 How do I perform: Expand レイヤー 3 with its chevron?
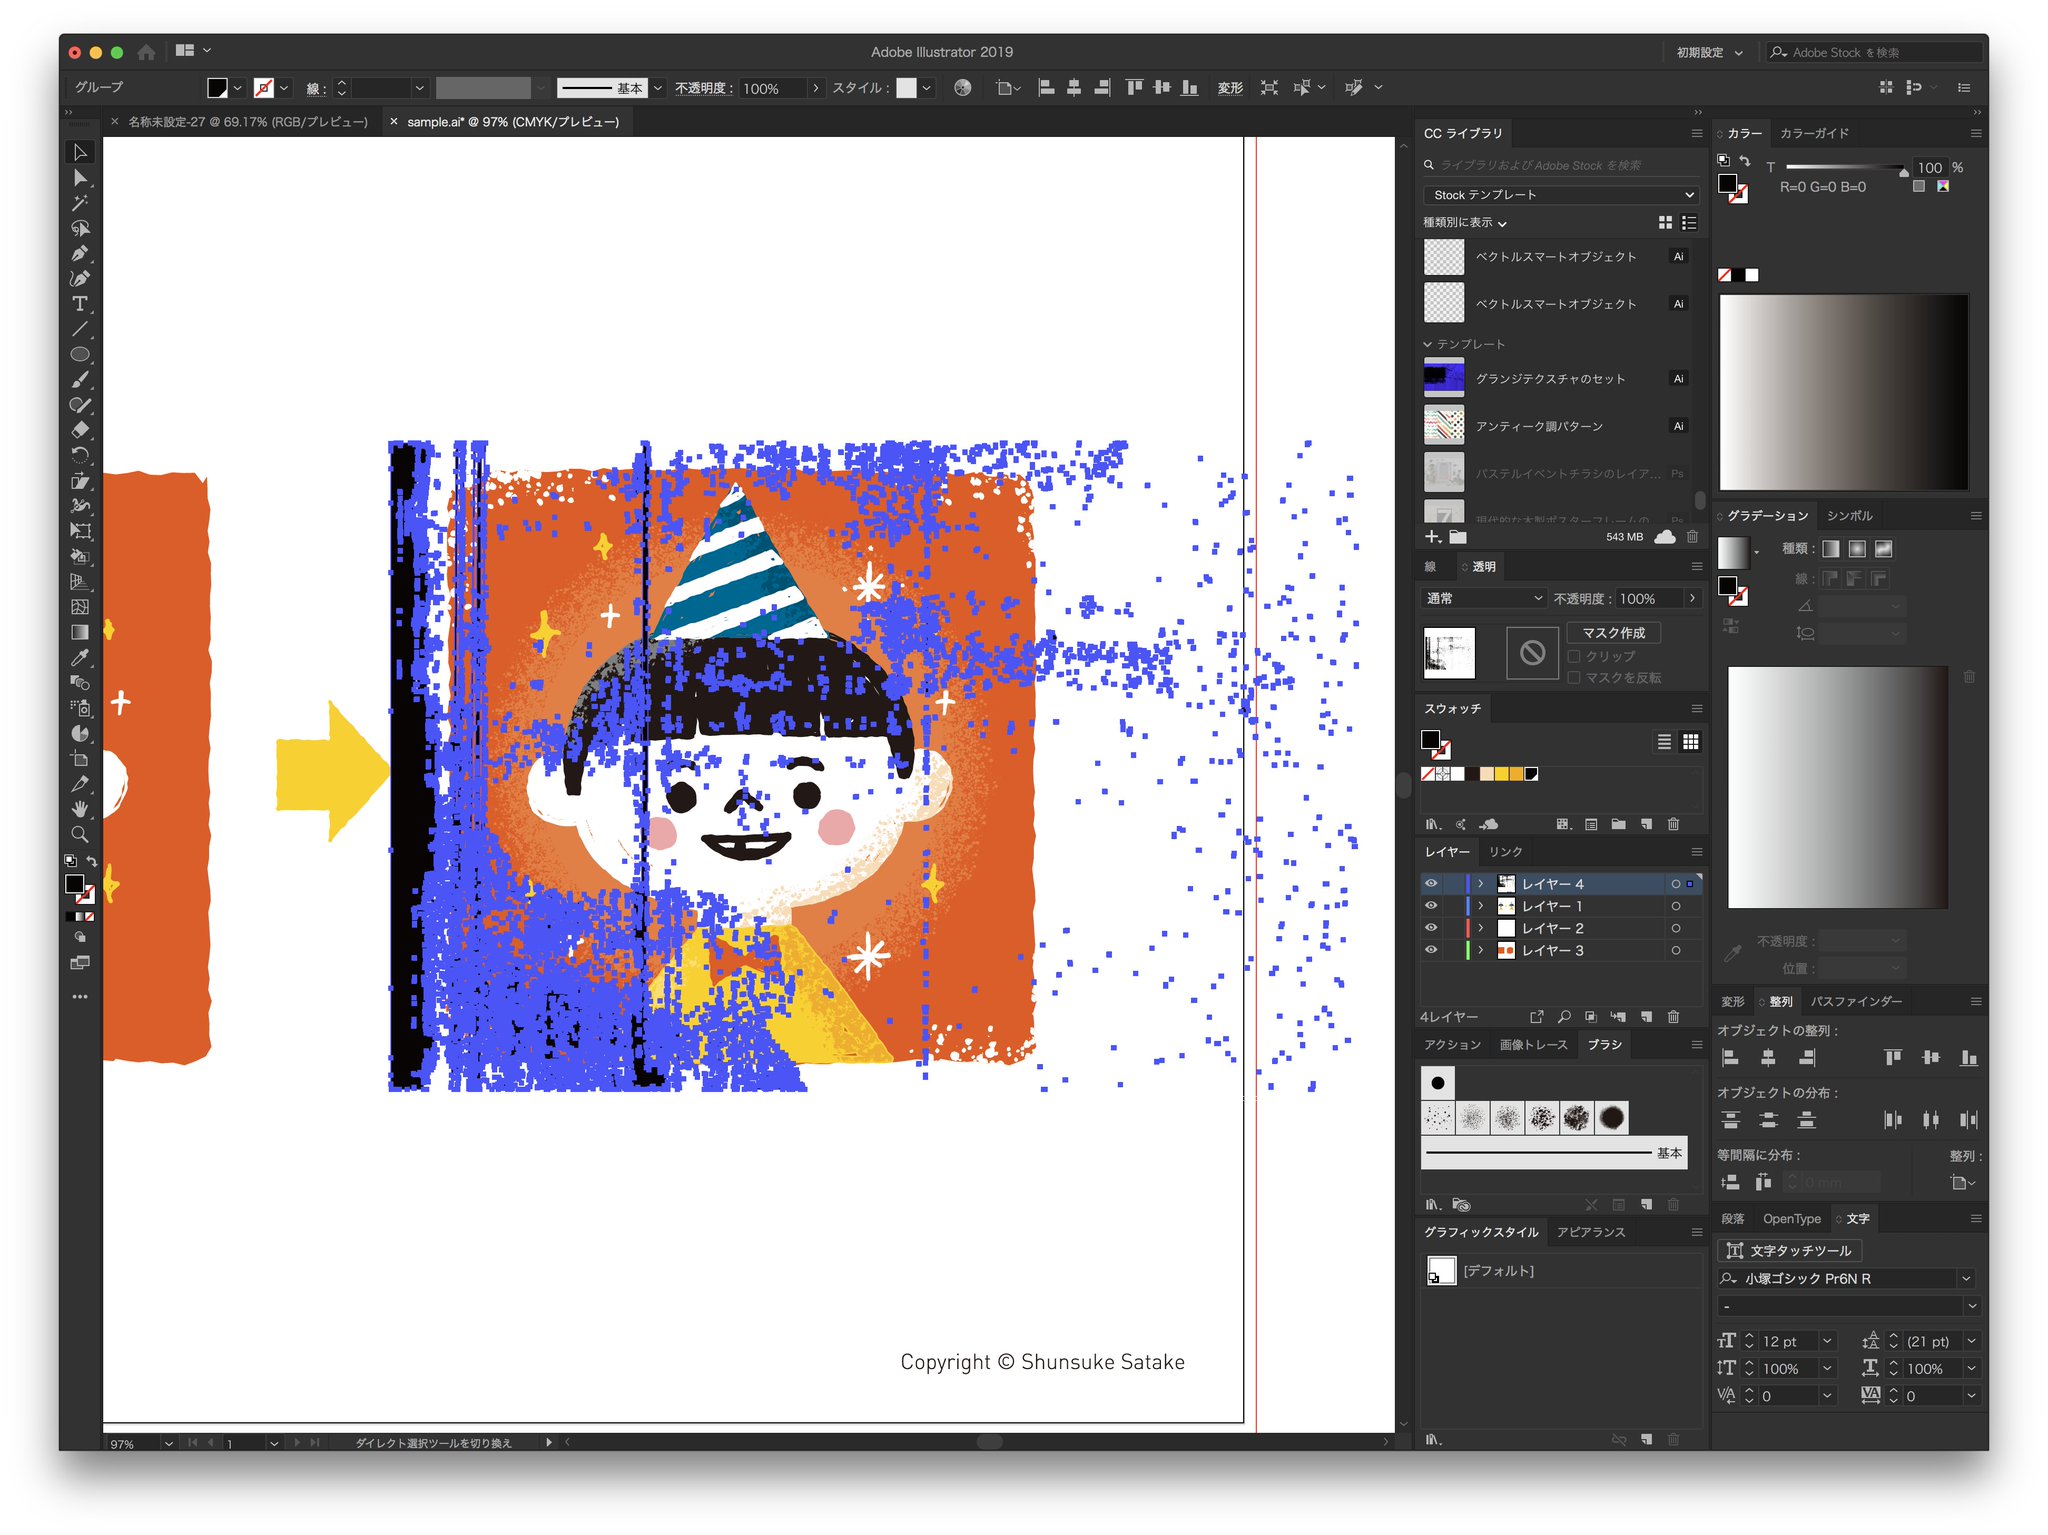coord(1481,950)
